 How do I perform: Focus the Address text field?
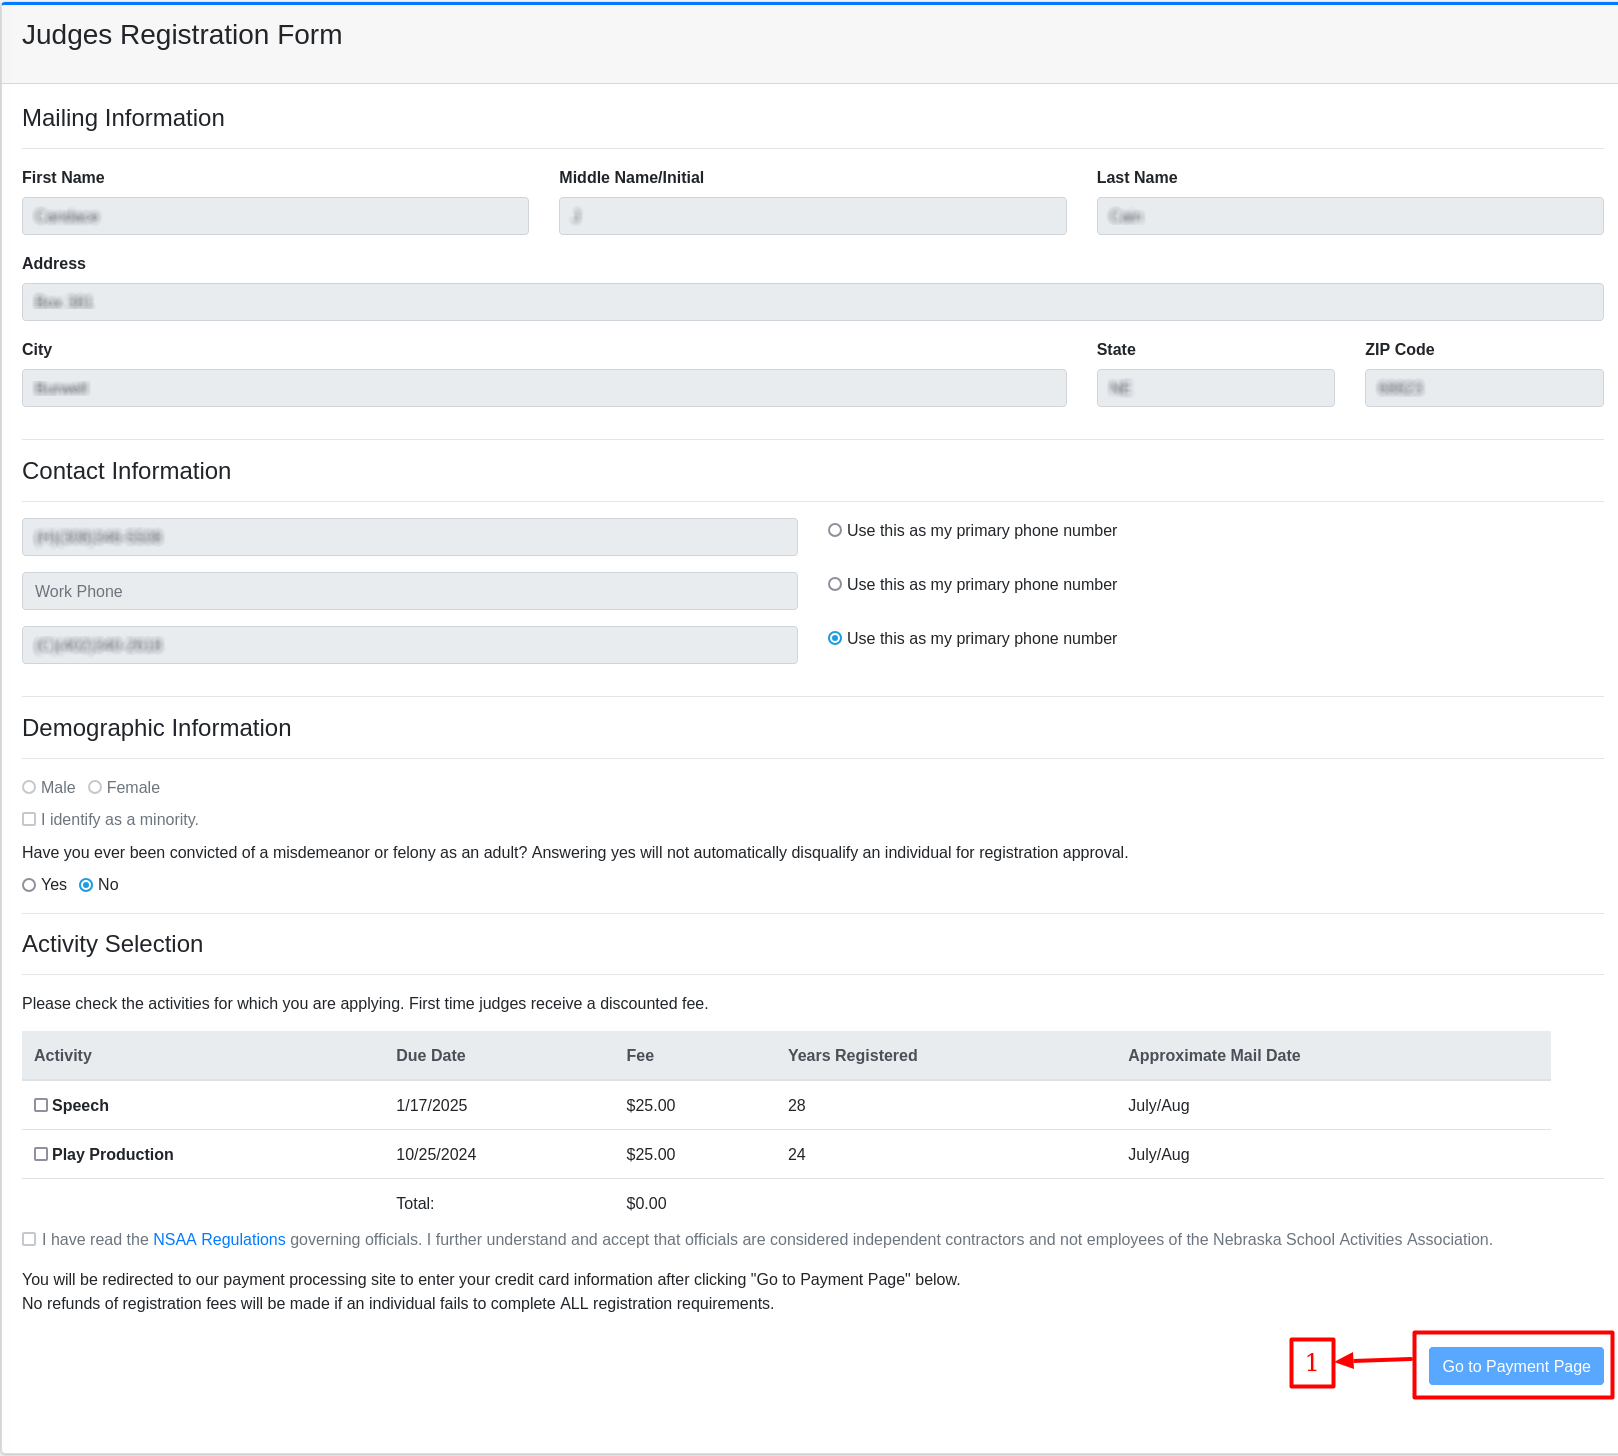coord(812,302)
